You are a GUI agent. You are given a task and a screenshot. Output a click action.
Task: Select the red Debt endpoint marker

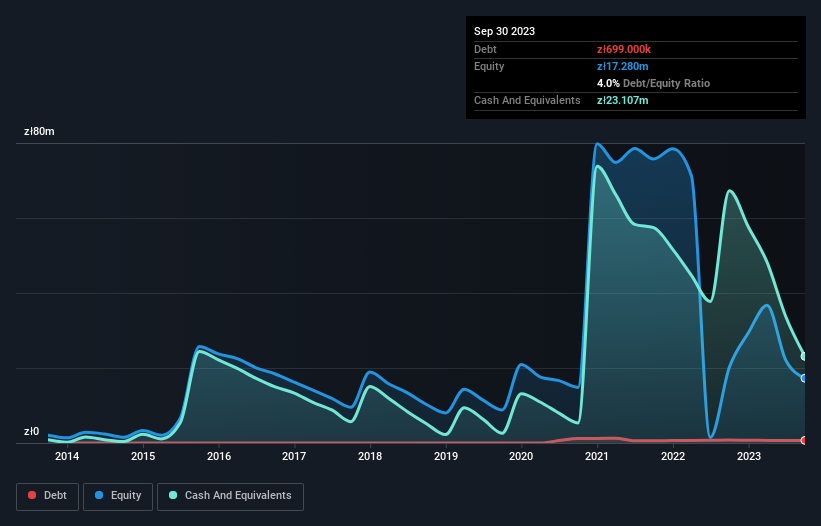(804, 440)
